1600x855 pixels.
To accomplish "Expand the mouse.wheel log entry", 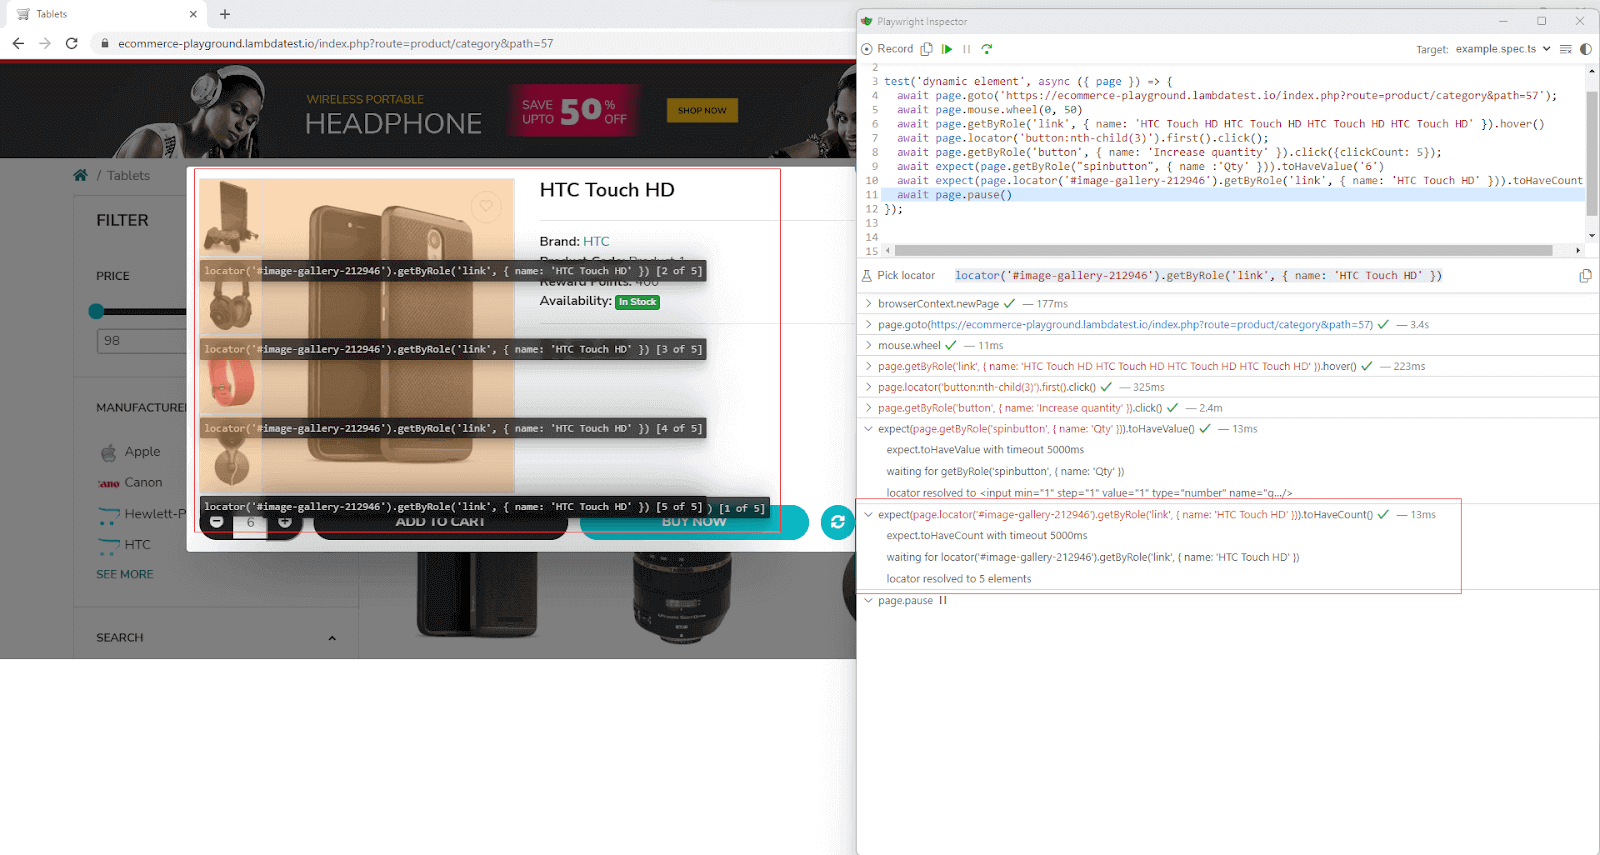I will pyautogui.click(x=868, y=346).
